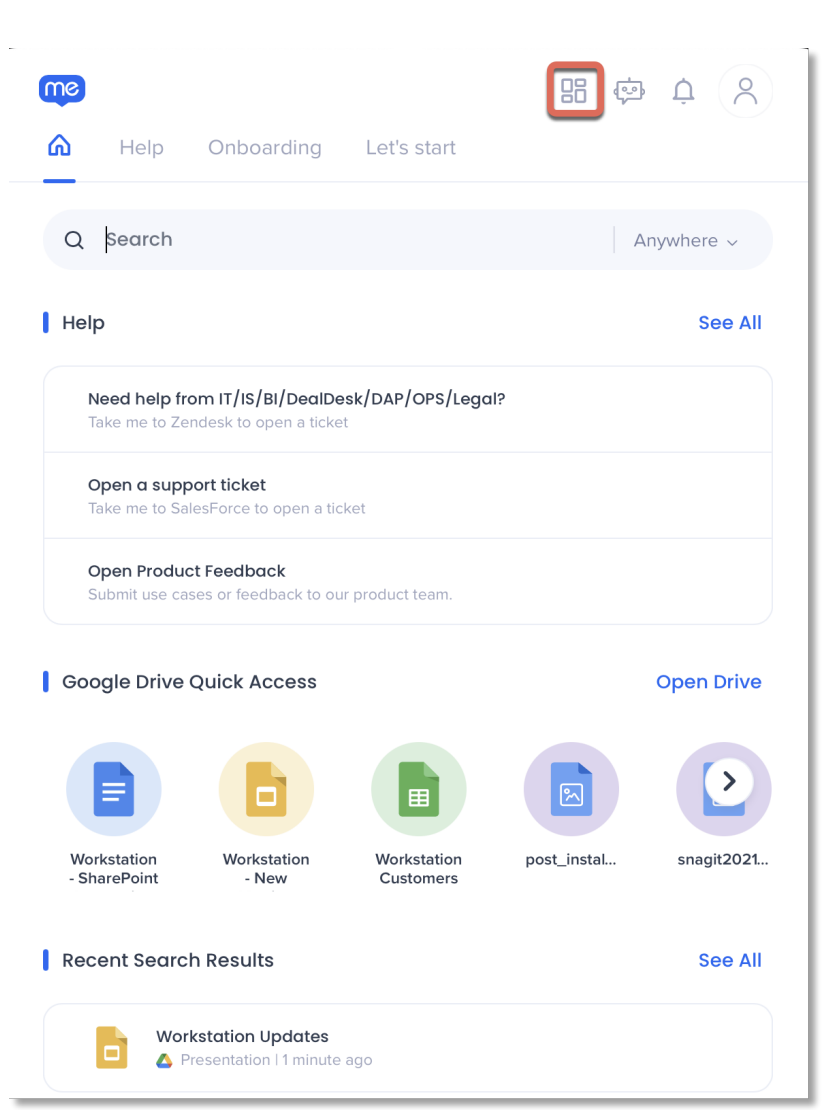The image size is (826, 1110).
Task: Expand more Google Drive files with the arrow
Action: tap(730, 782)
